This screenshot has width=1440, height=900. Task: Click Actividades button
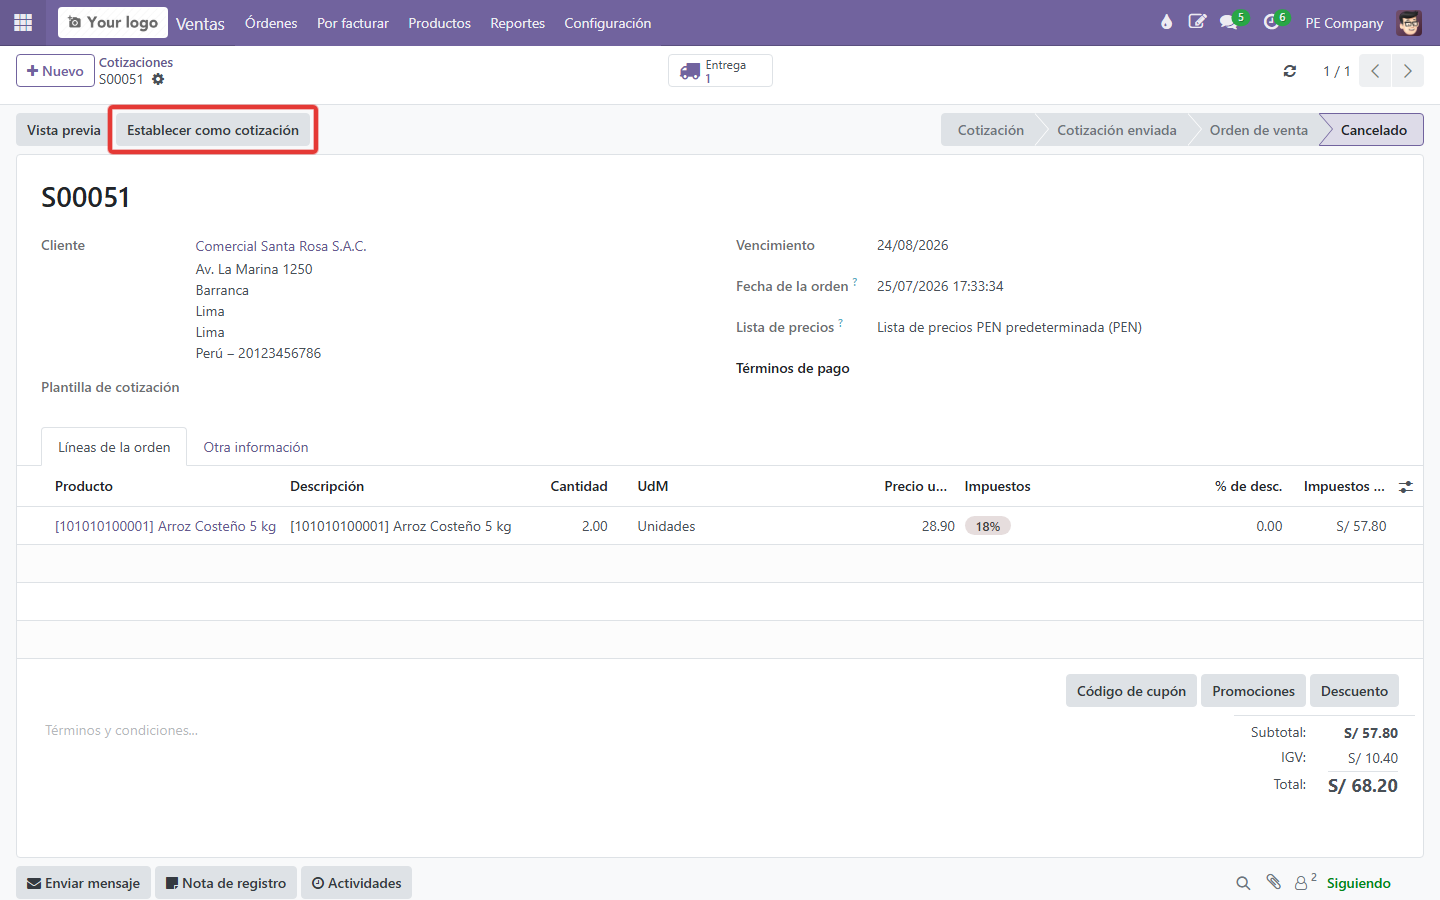356,883
